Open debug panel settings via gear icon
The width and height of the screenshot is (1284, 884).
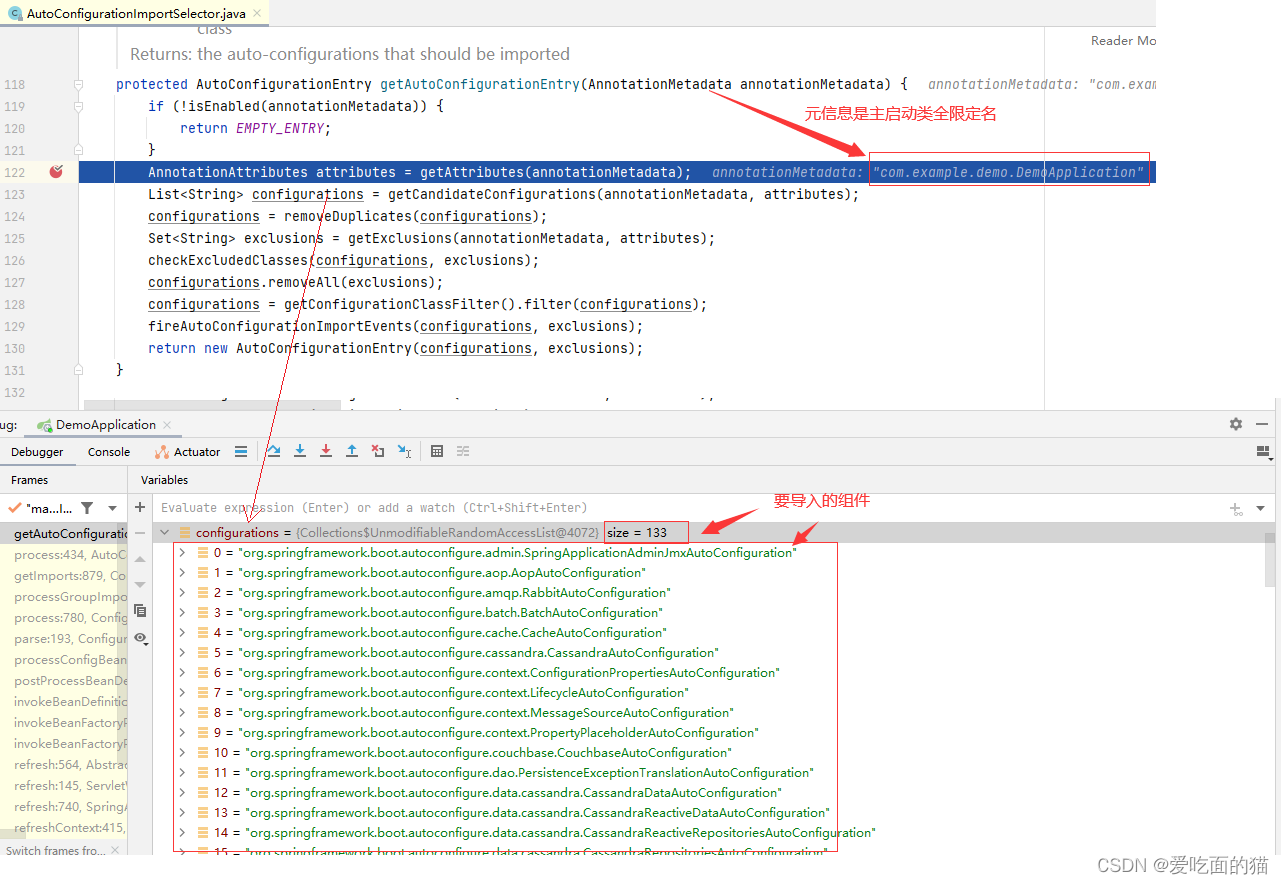pyautogui.click(x=1236, y=424)
